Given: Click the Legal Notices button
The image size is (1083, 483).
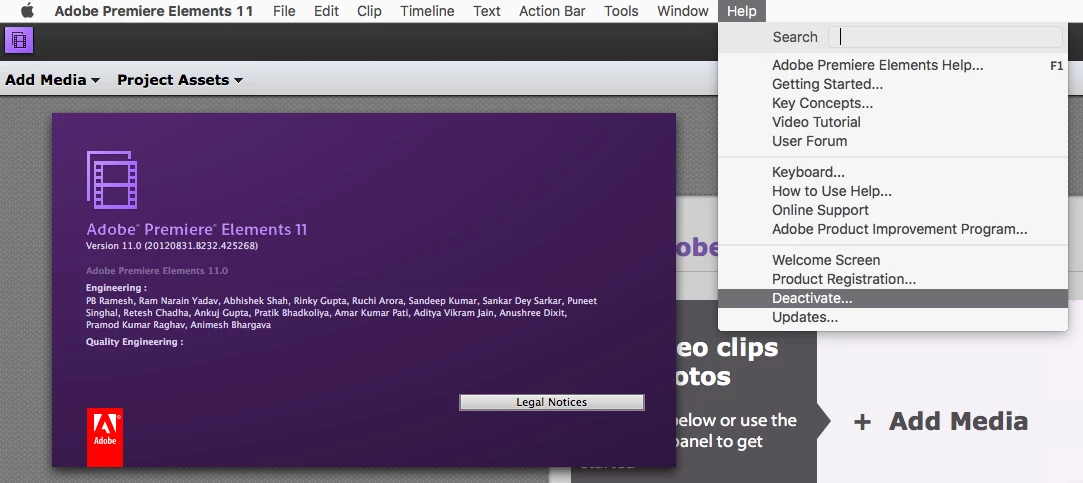Looking at the screenshot, I should [x=552, y=402].
